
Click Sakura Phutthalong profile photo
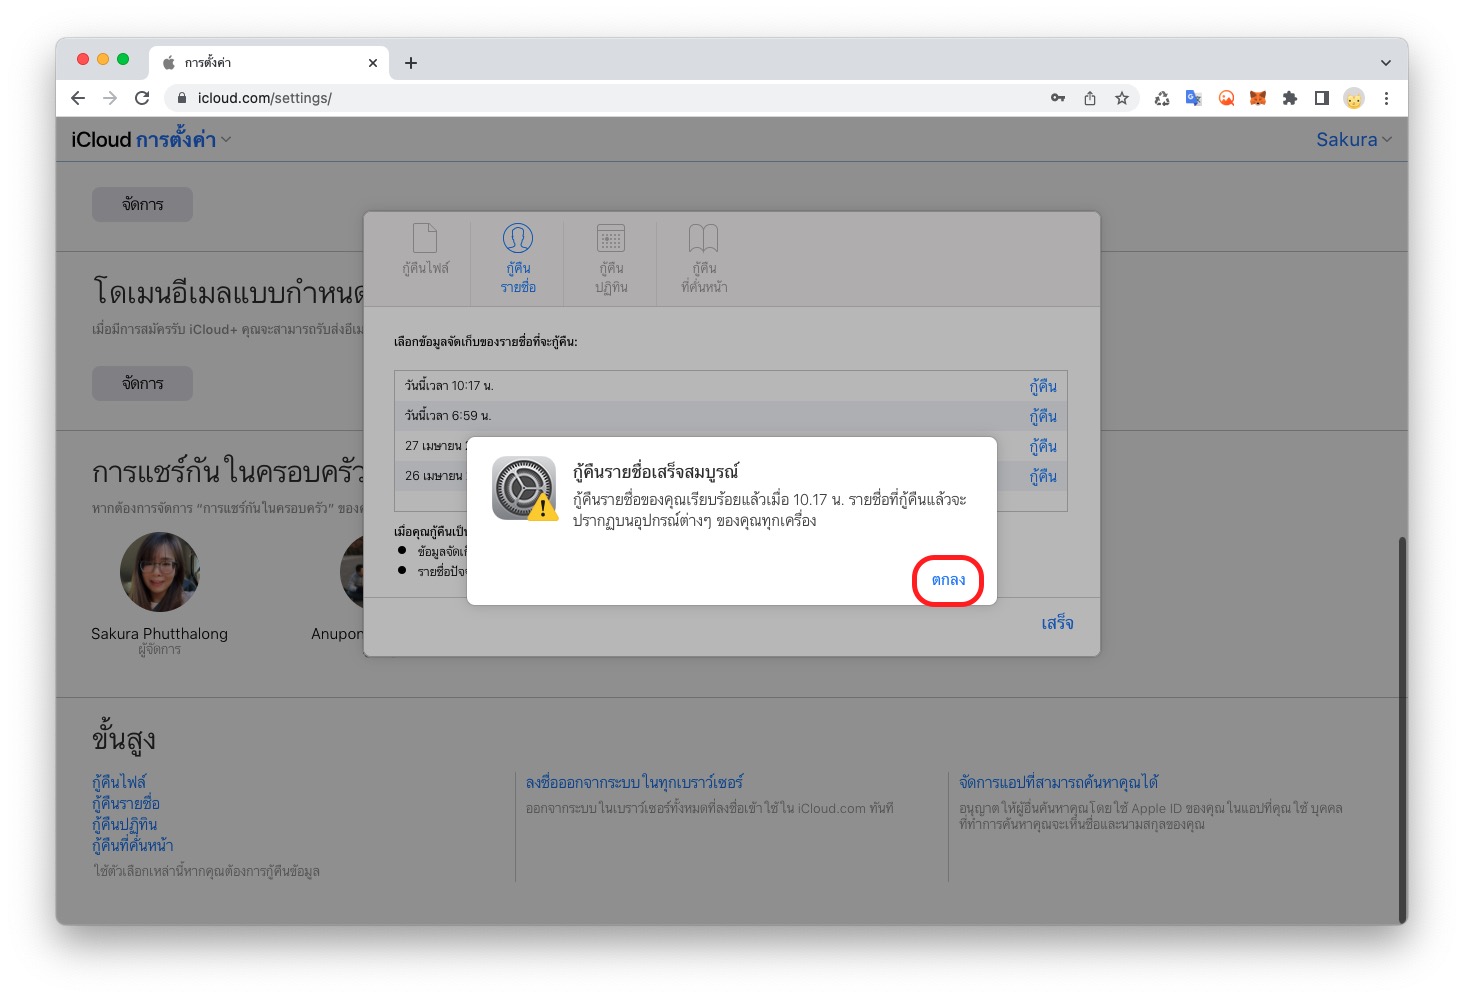(159, 572)
